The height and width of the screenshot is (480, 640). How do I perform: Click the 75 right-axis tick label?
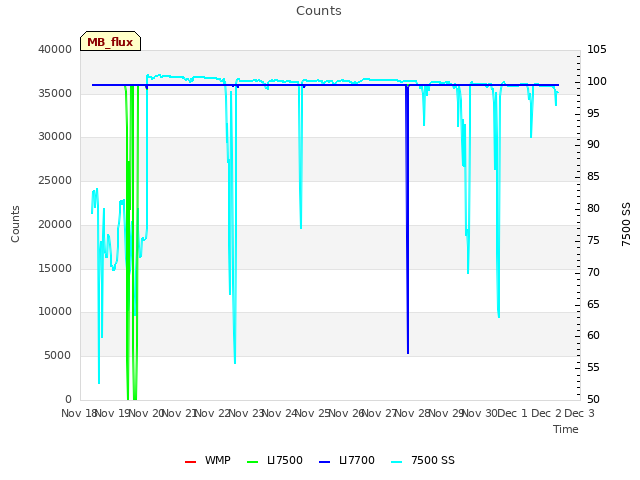tap(593, 240)
